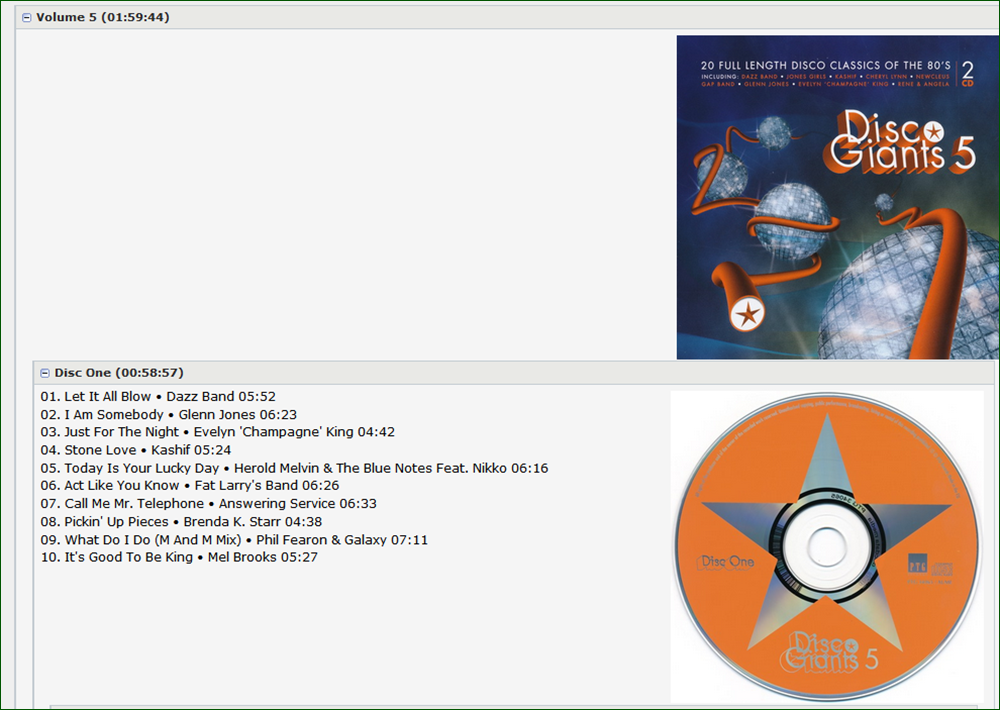Collapse the Disc One section

pos(45,373)
